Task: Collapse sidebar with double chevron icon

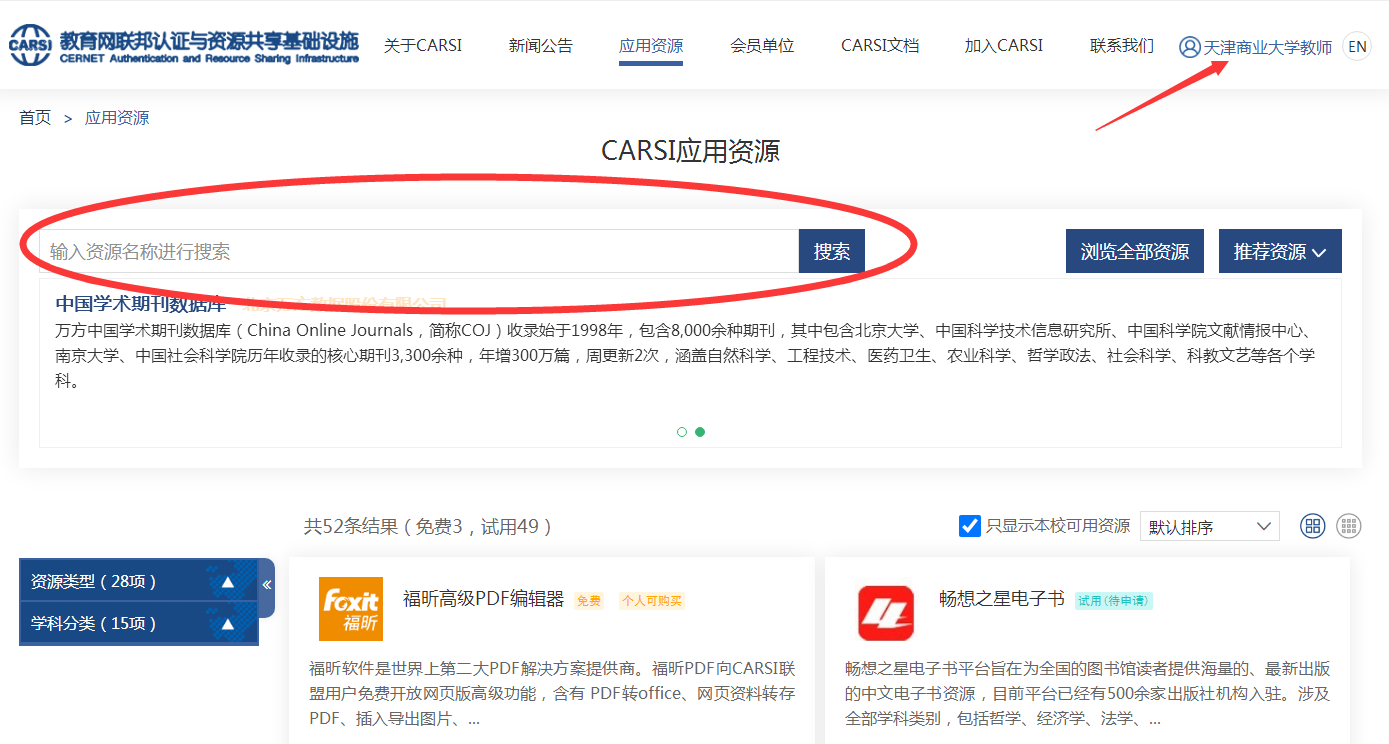Action: [x=267, y=585]
